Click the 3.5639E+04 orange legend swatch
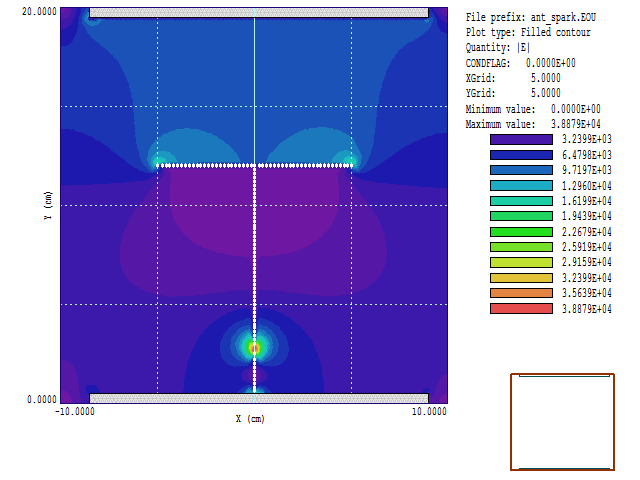 (x=521, y=293)
